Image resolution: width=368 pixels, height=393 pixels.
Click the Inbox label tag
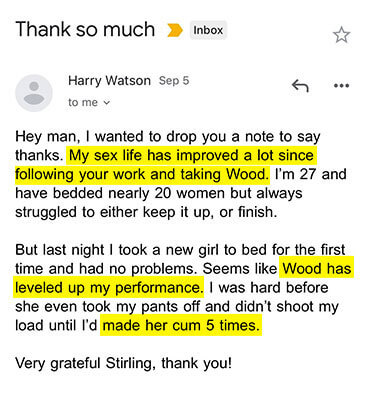(208, 30)
